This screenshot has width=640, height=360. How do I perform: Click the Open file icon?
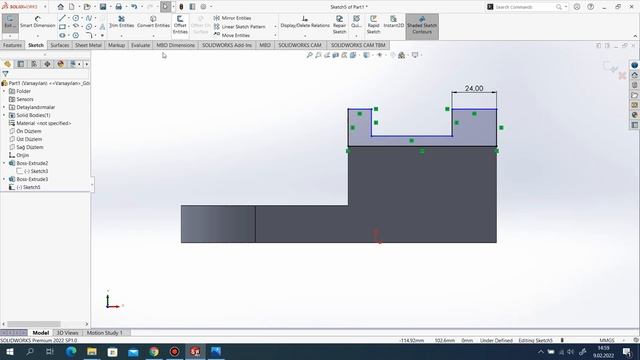coord(87,7)
